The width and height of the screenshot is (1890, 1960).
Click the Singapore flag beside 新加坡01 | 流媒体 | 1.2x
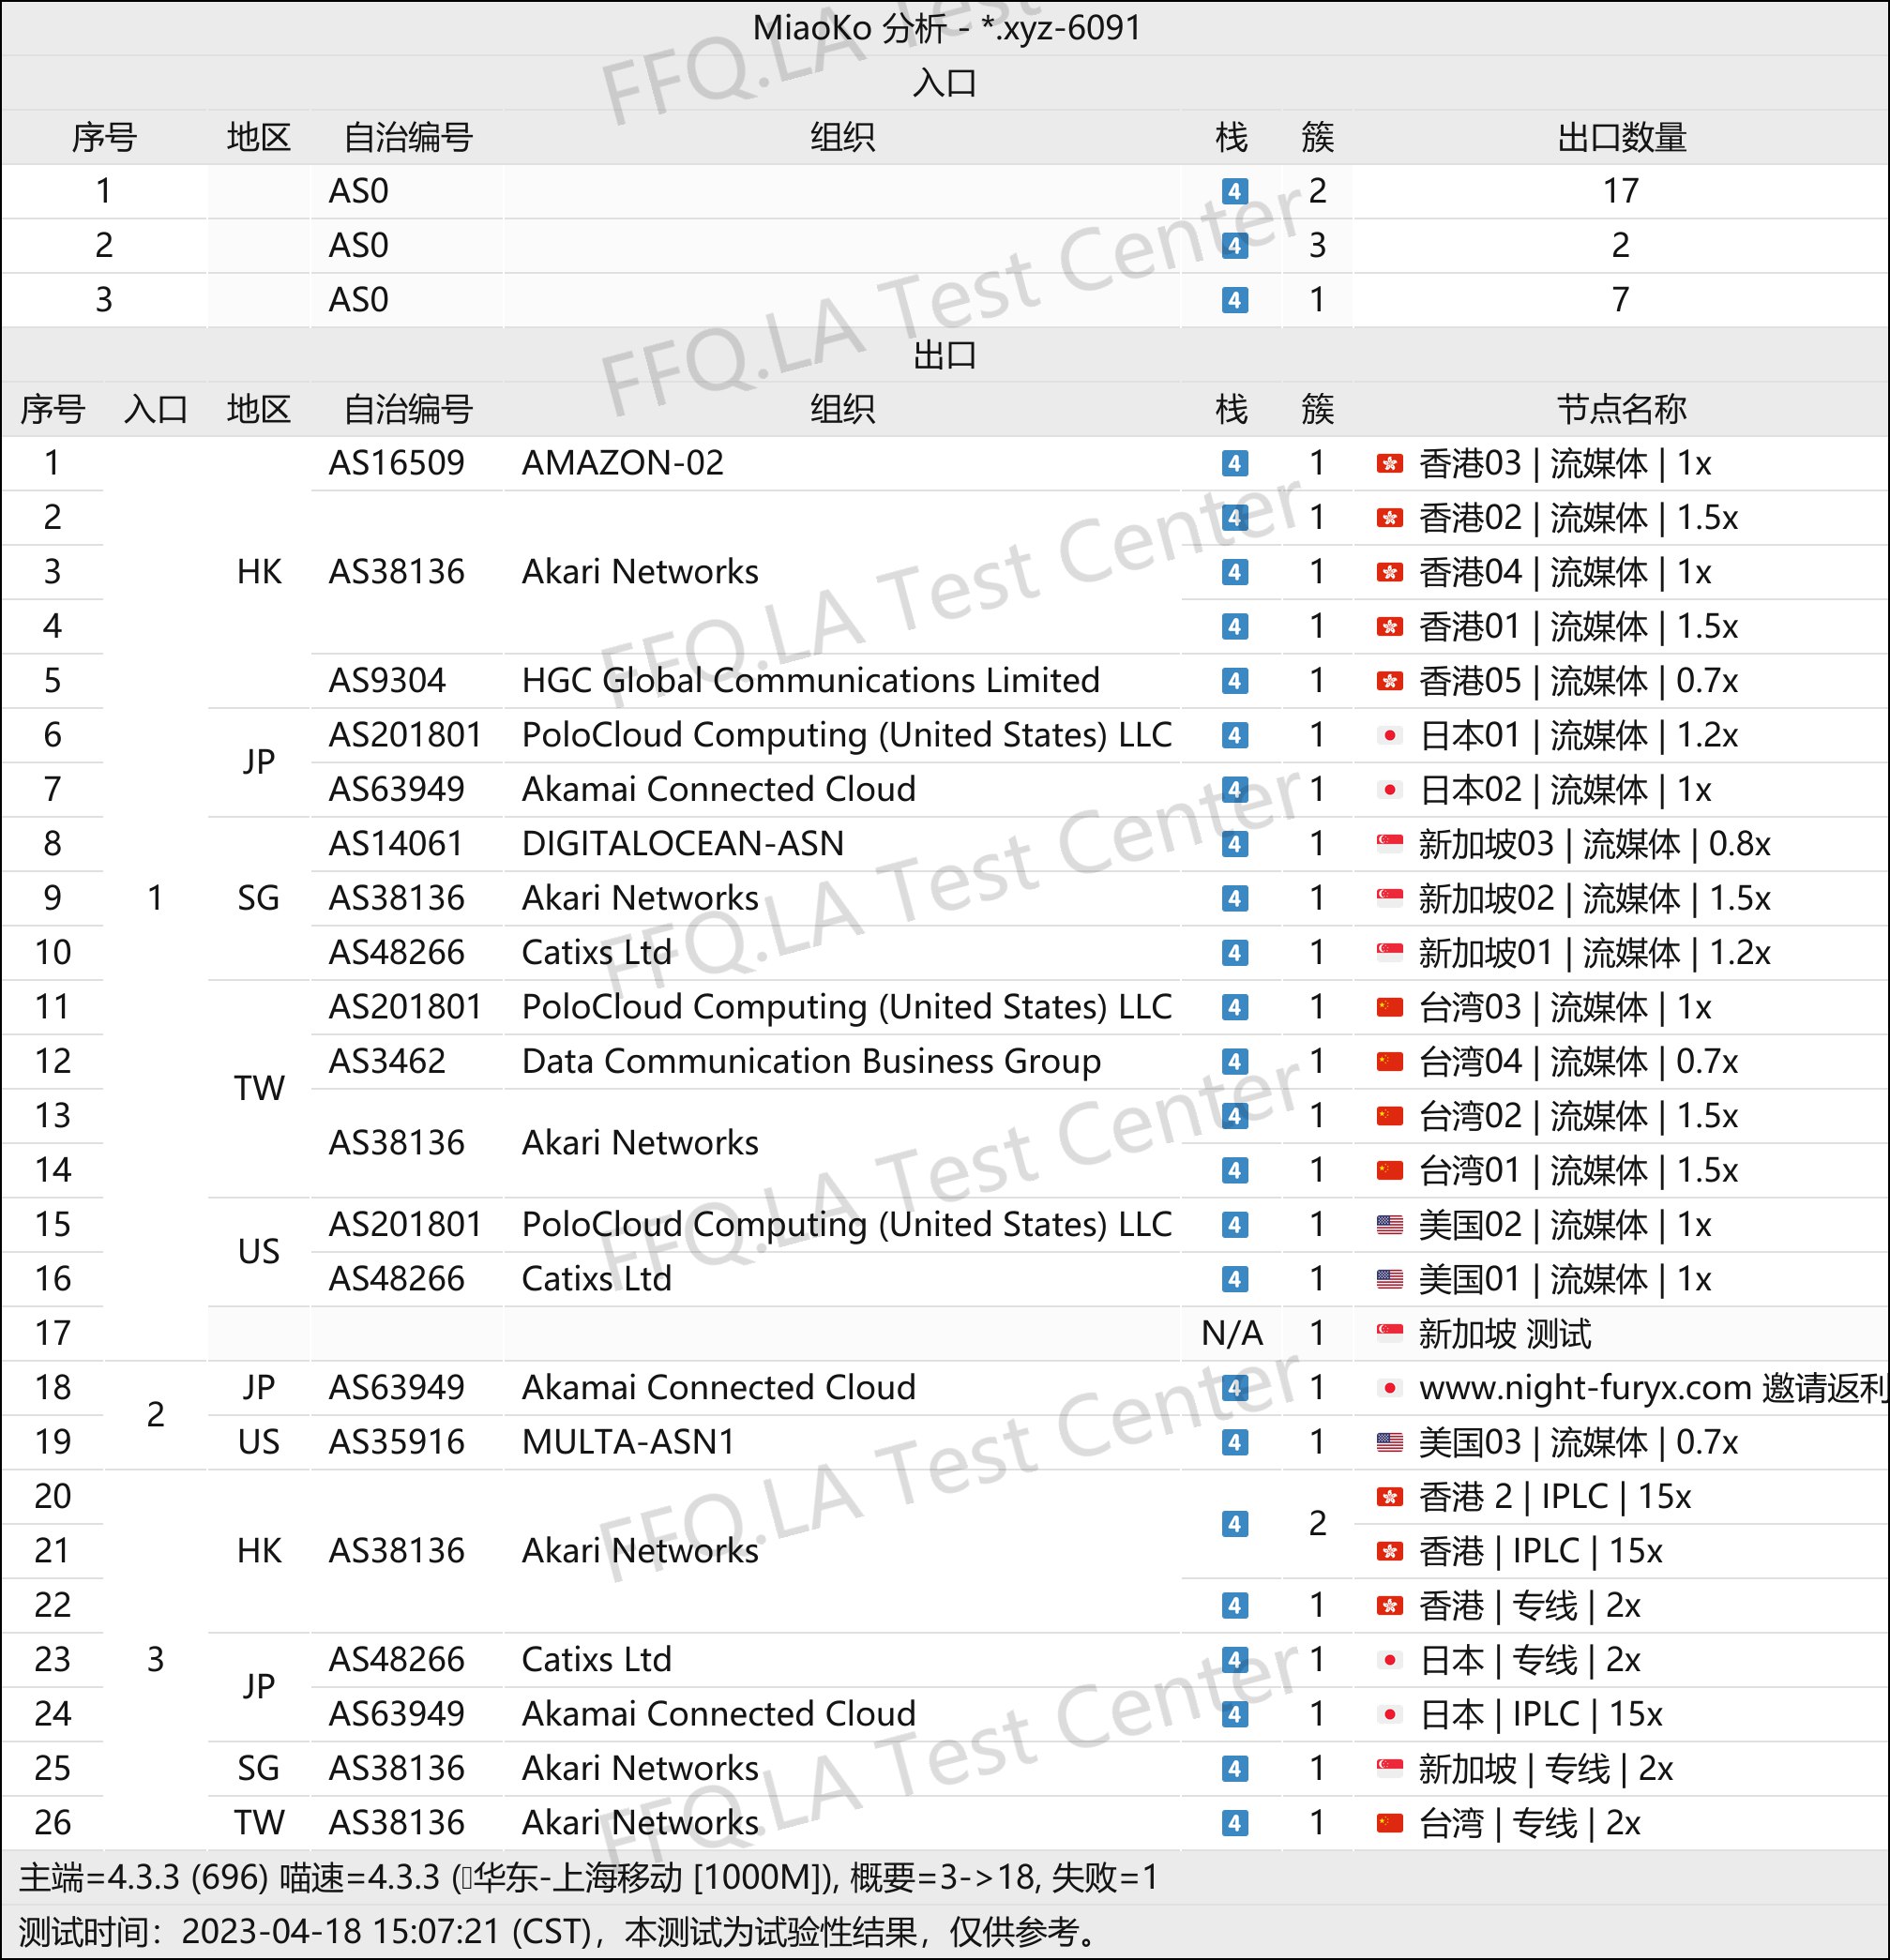click(x=1389, y=953)
